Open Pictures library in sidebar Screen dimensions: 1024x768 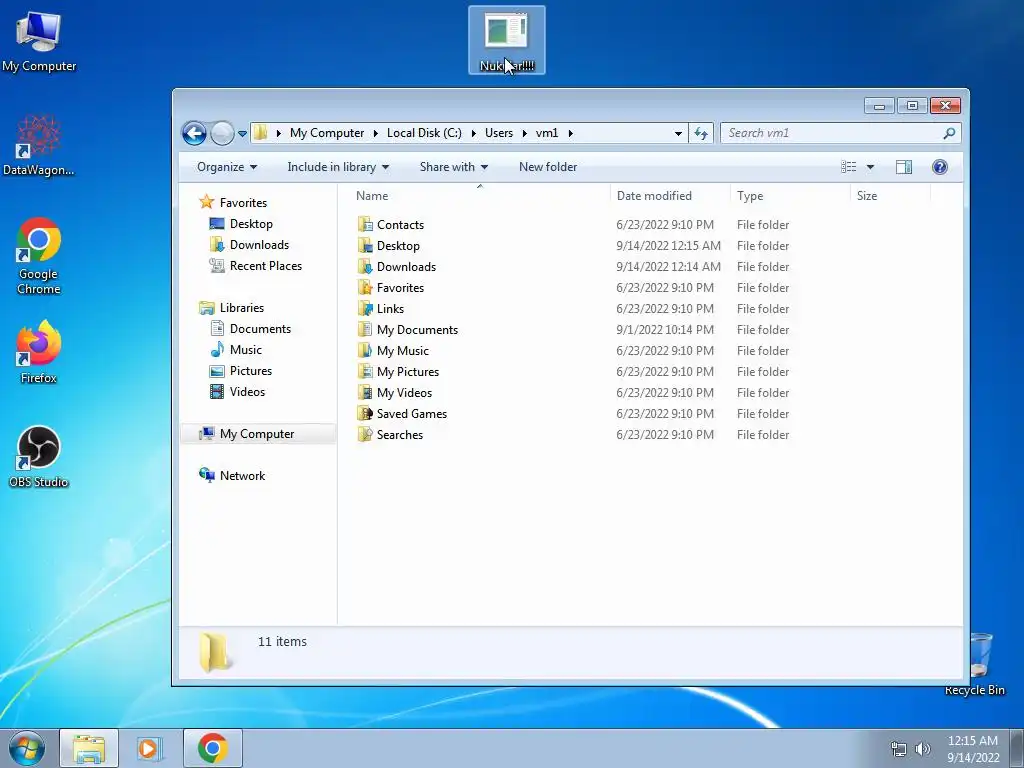coord(250,371)
